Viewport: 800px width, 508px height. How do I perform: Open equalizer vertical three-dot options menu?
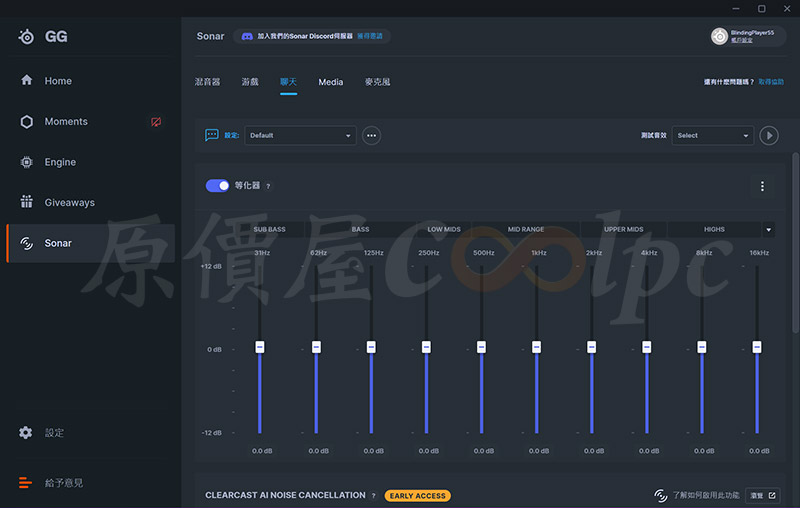tap(762, 186)
